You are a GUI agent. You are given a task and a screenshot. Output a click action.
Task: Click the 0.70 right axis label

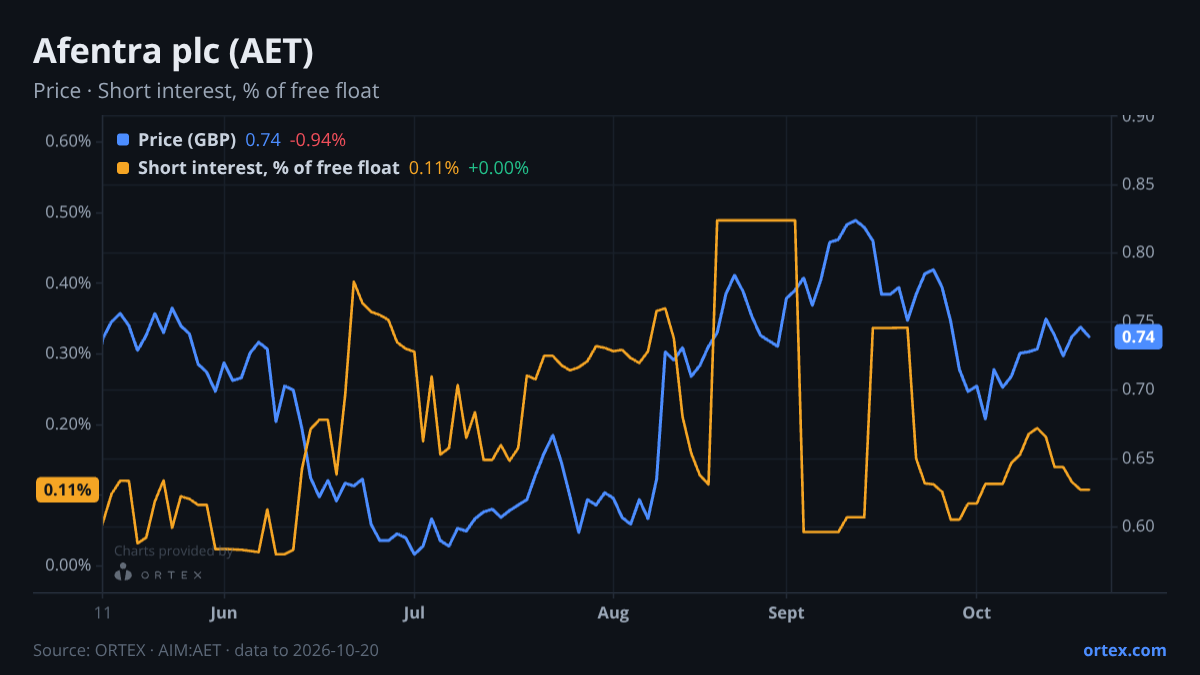[1138, 388]
